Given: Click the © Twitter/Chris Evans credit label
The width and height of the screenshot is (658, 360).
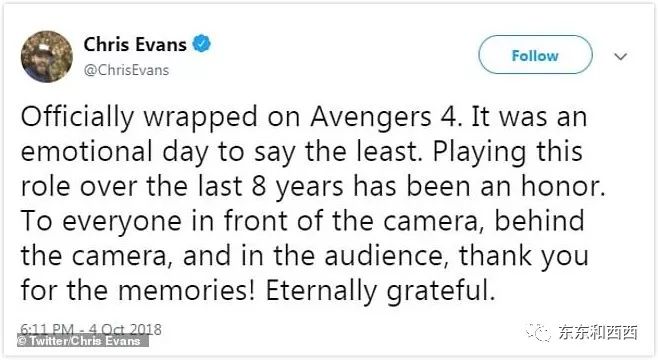Looking at the screenshot, I should 83,341.
